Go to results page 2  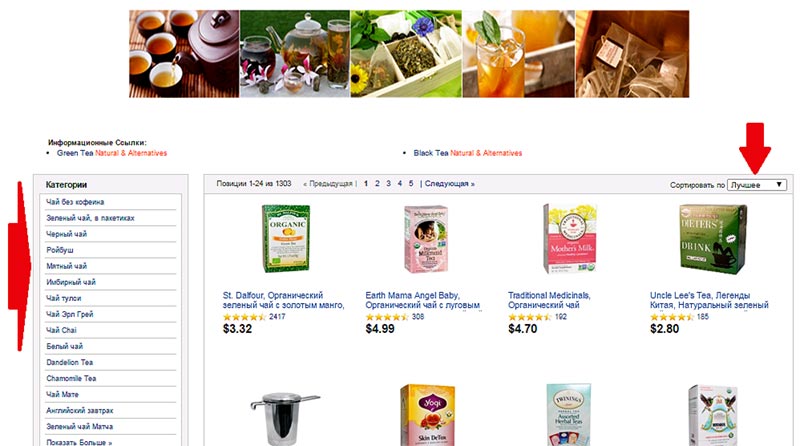click(377, 184)
